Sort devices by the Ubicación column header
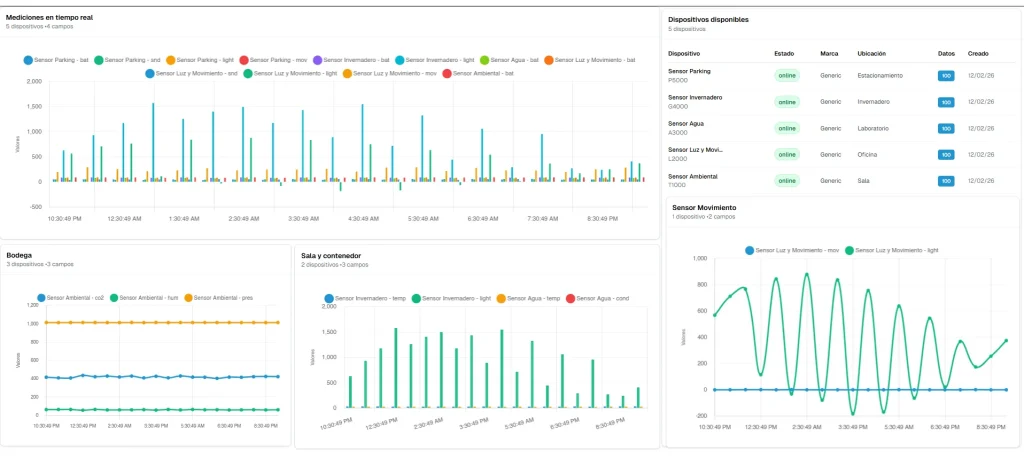This screenshot has height=458, width=1024. (871, 53)
